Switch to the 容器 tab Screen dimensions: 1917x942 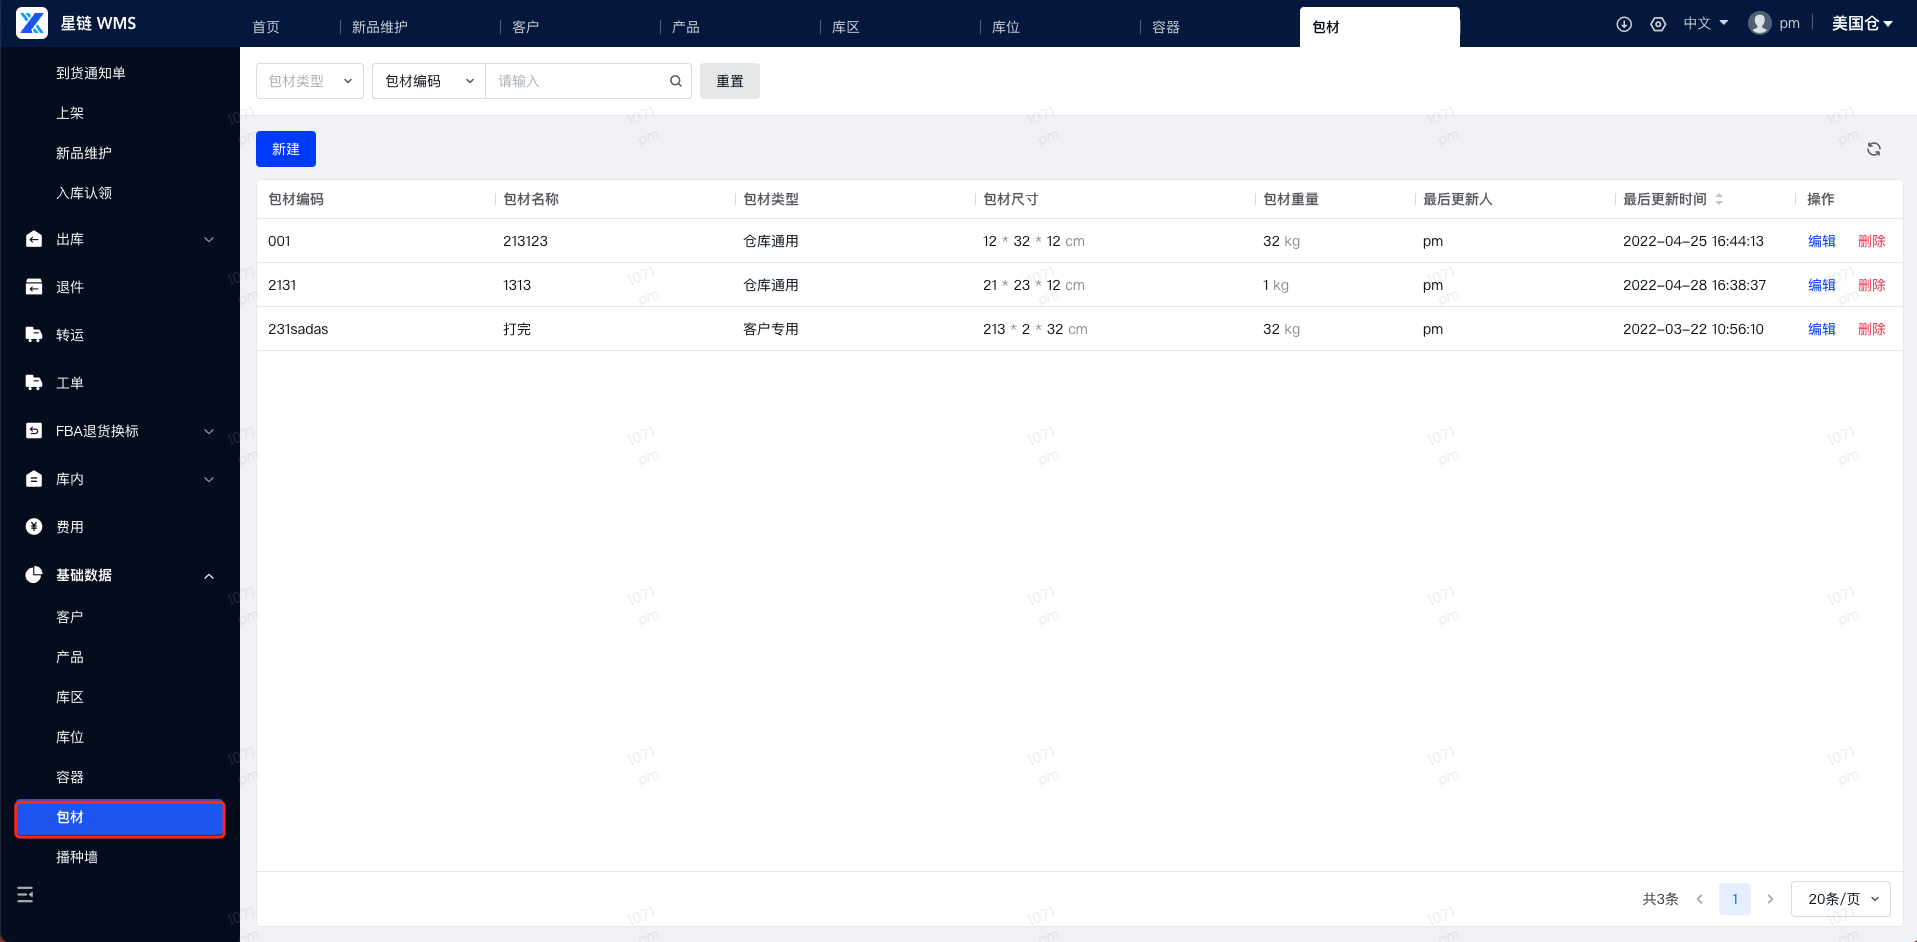1166,27
